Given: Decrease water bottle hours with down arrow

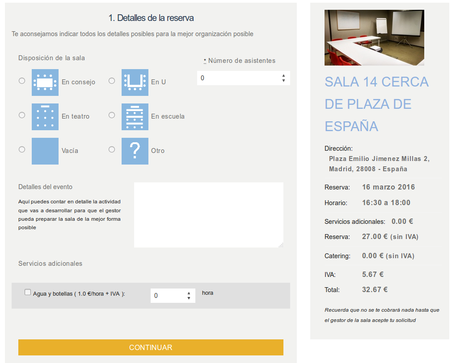Looking at the screenshot, I should pyautogui.click(x=189, y=298).
